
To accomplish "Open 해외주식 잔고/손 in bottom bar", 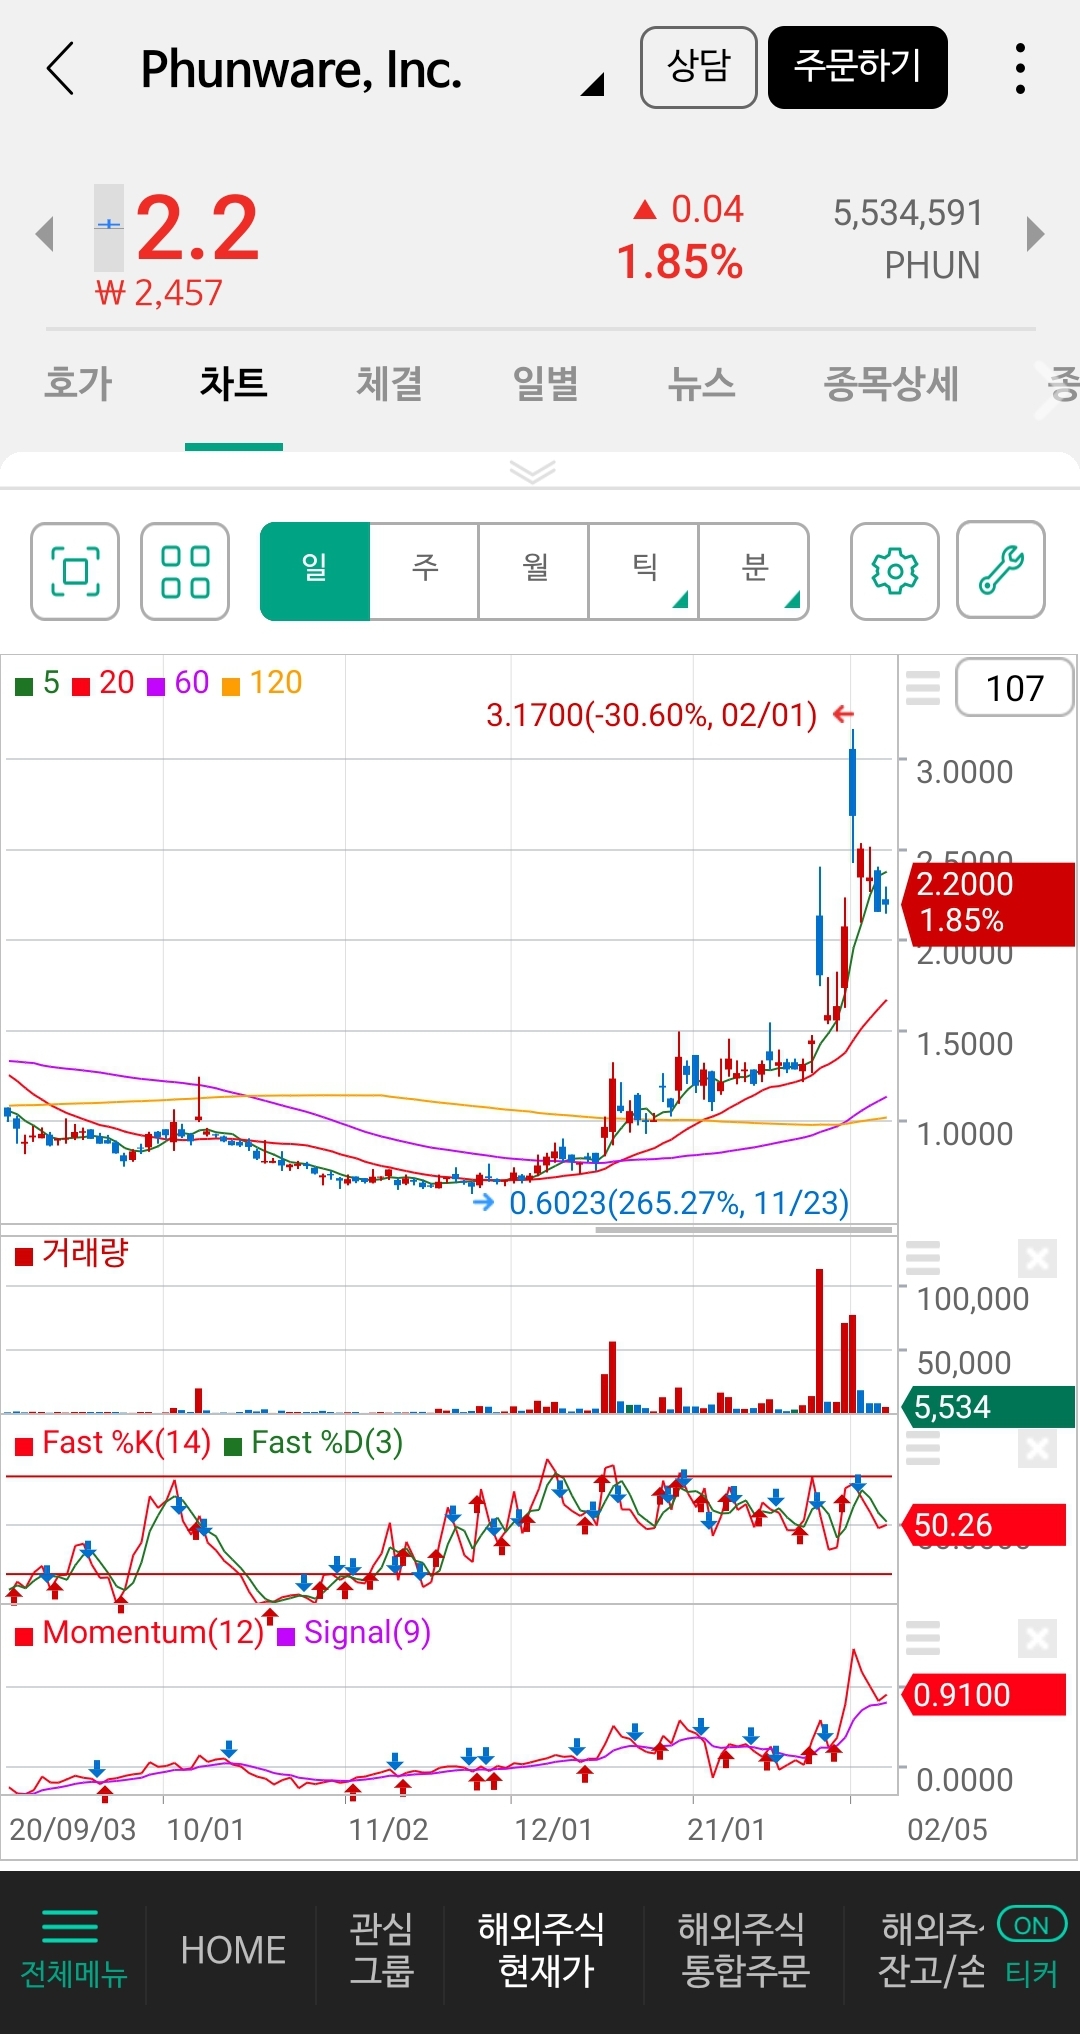I will point(931,1949).
